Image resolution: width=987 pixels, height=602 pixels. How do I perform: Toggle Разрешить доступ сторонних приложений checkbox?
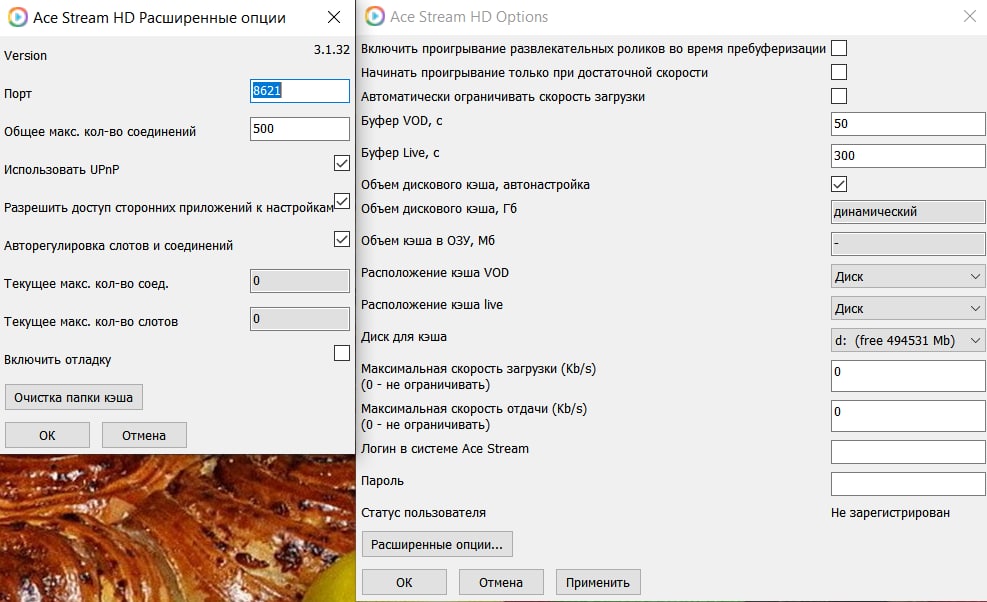pyautogui.click(x=342, y=201)
